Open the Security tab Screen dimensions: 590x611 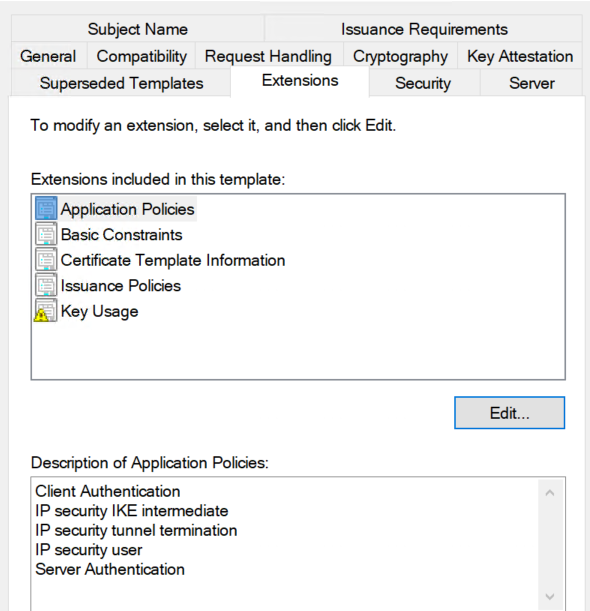(423, 83)
